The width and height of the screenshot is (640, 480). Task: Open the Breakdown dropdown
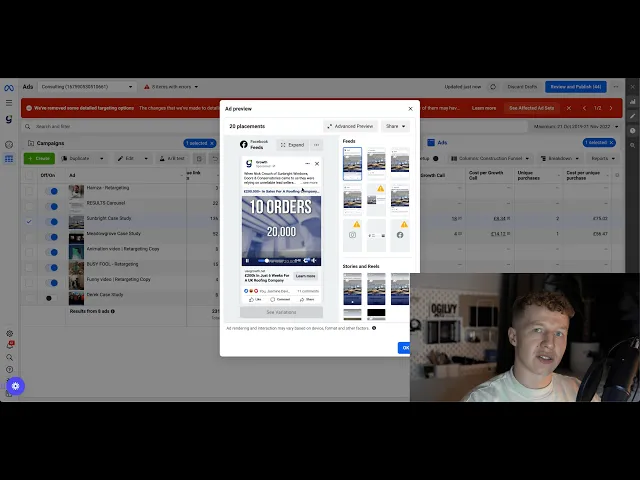point(559,158)
